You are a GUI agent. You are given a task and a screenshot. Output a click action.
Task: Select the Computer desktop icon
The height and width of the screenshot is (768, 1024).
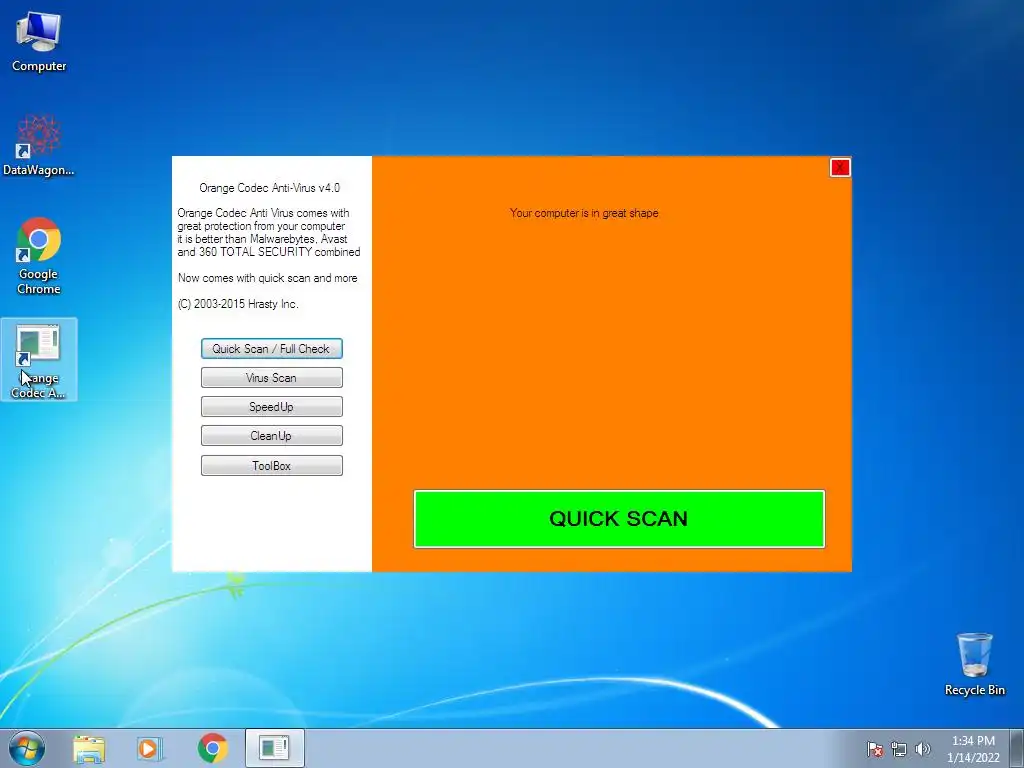[x=39, y=41]
